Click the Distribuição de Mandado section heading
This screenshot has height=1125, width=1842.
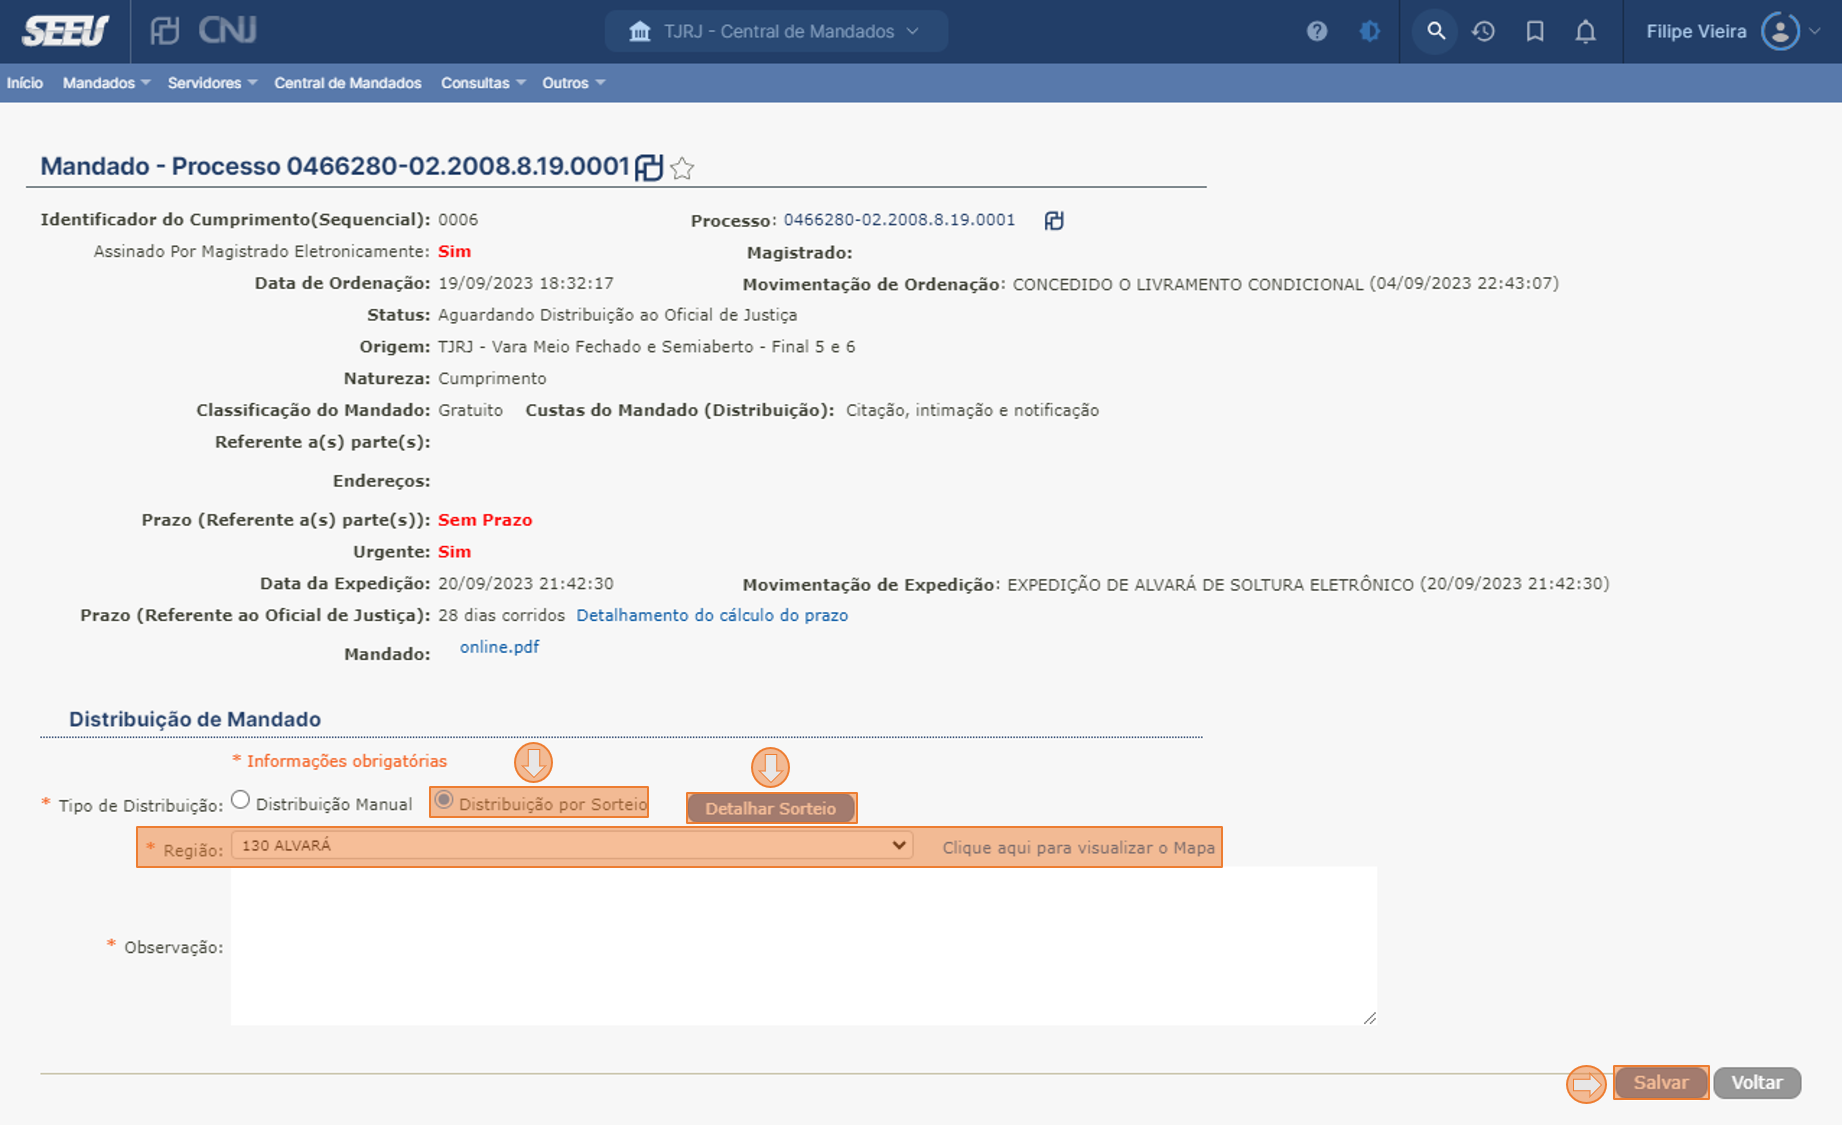pyautogui.click(x=195, y=719)
